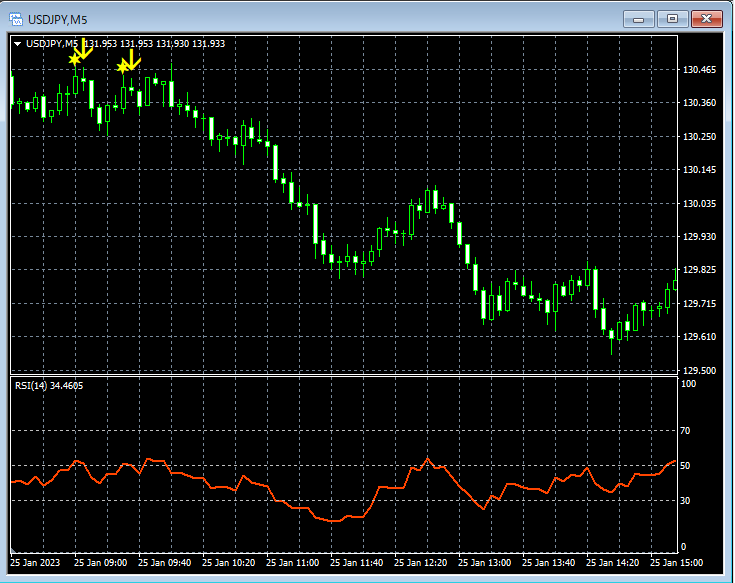Click the 25 Jan 09:40 time label
The image size is (735, 583).
coord(165,562)
